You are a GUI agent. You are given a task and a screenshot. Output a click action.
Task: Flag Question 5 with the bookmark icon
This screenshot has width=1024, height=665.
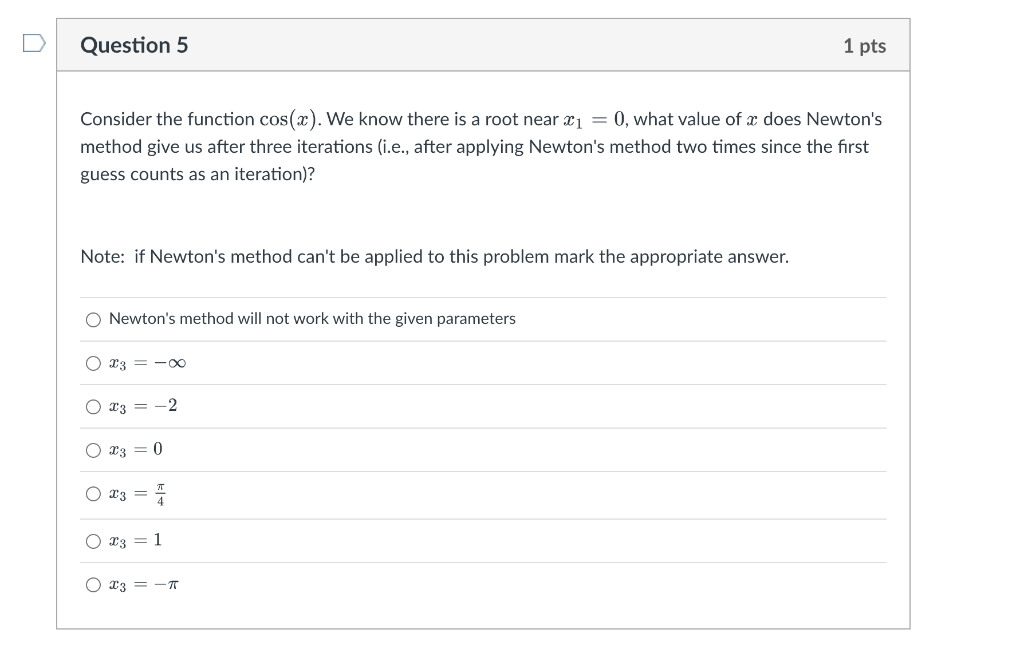coord(34,43)
